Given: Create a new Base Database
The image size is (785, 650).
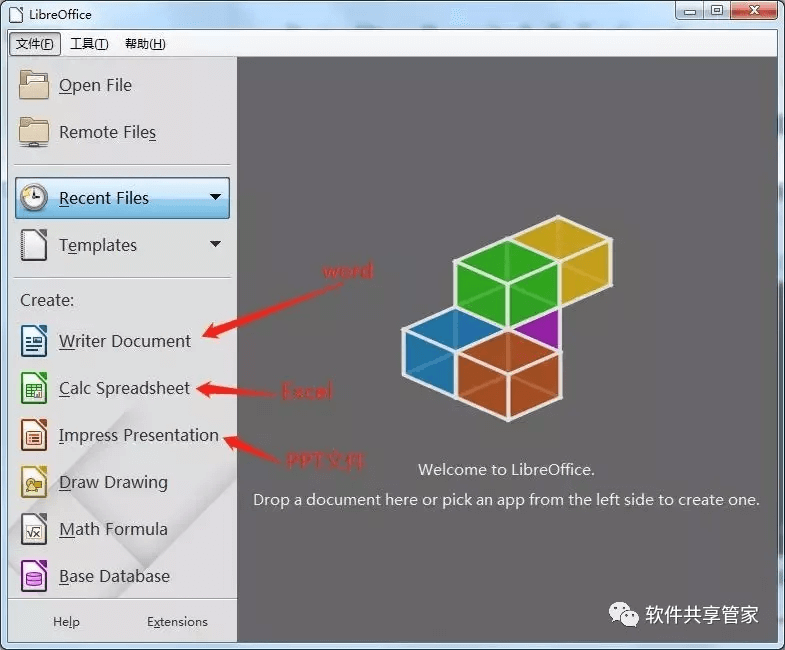Looking at the screenshot, I should (x=96, y=576).
